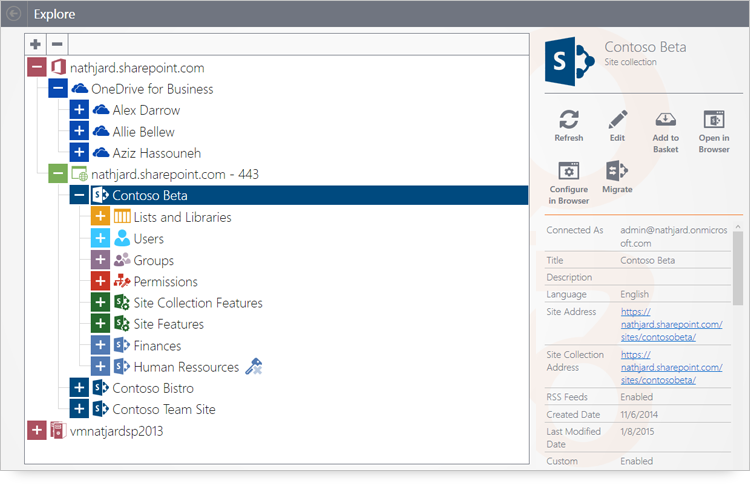This screenshot has height=485, width=750.
Task: Select the vmnatjardsp2013 label
Action: [x=116, y=431]
